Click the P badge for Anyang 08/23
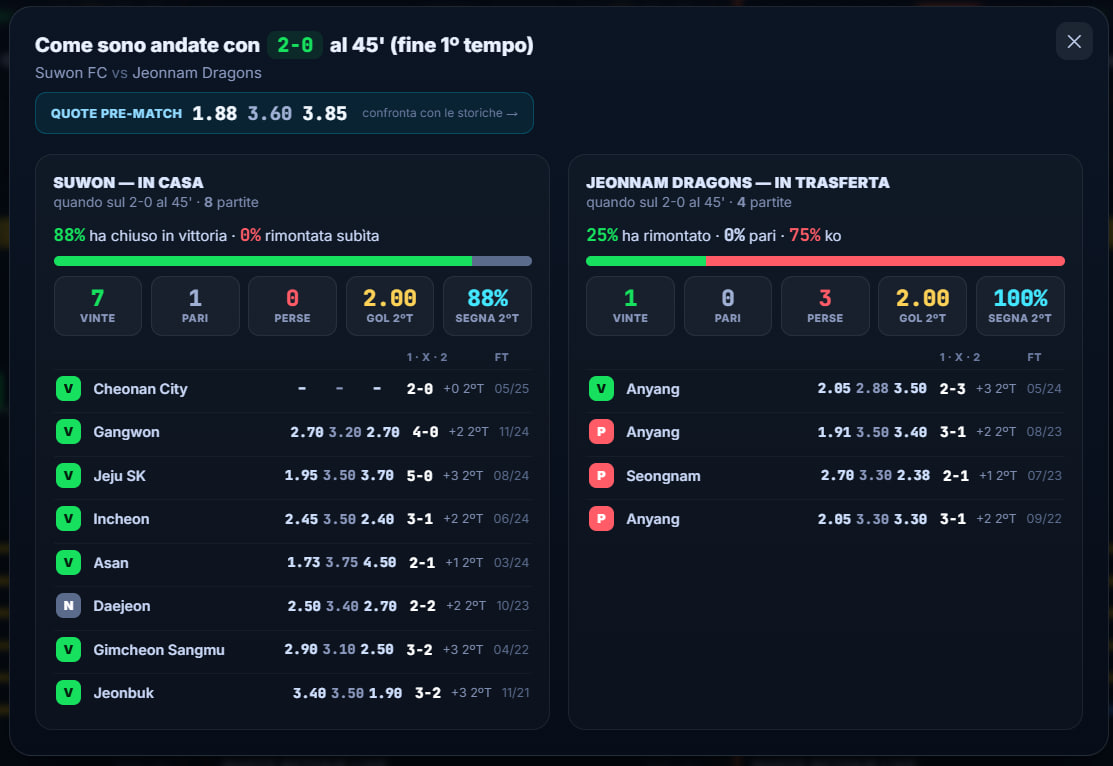Viewport: 1113px width, 766px height. [x=601, y=432]
